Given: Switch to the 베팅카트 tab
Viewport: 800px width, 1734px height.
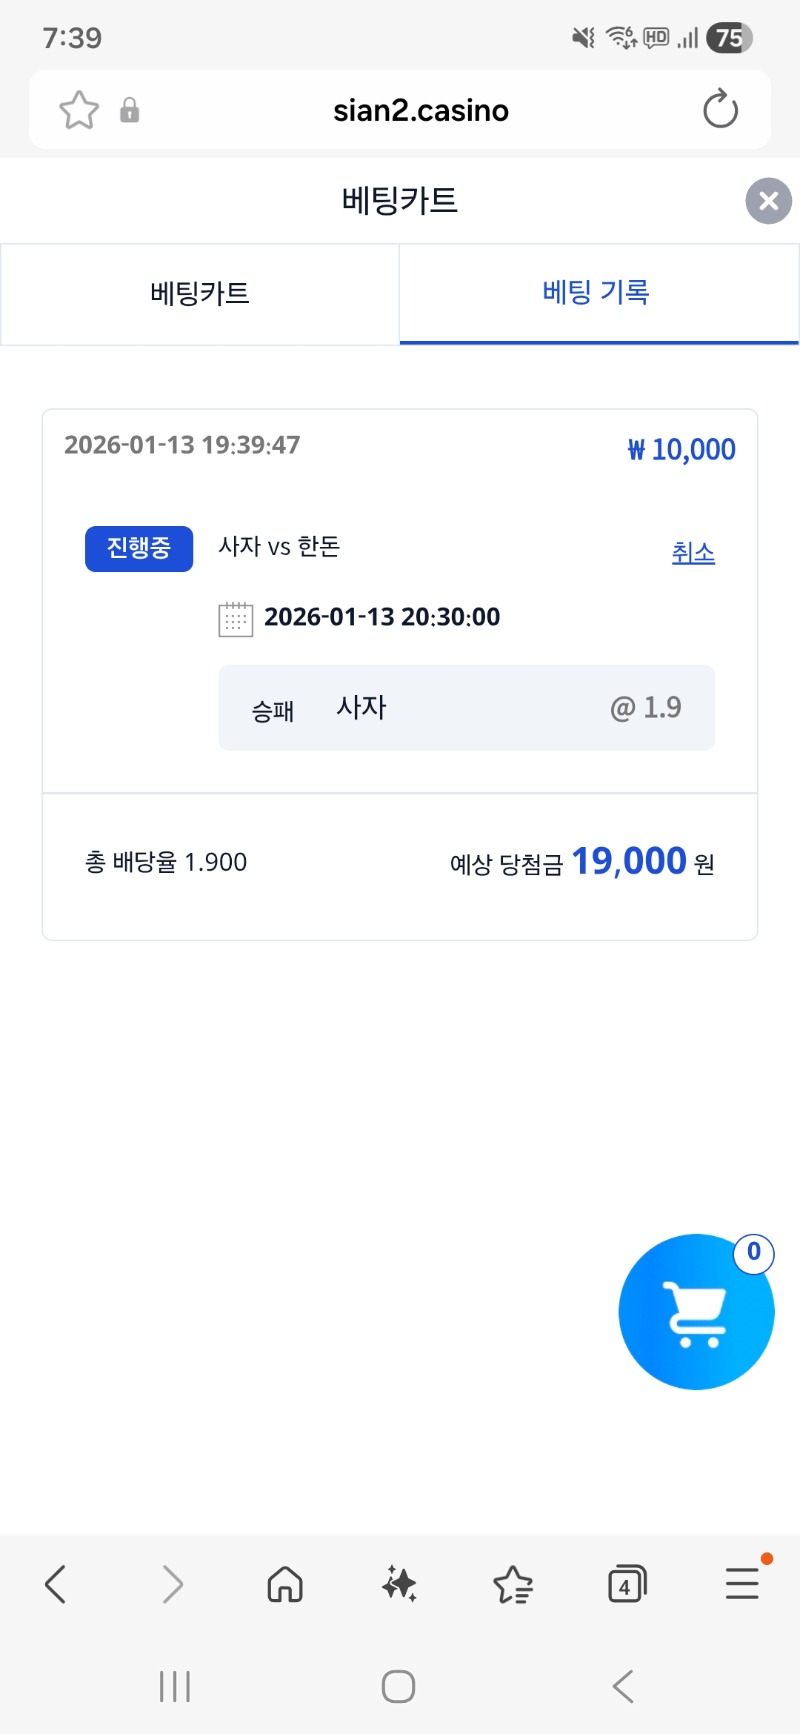Looking at the screenshot, I should click(x=200, y=294).
